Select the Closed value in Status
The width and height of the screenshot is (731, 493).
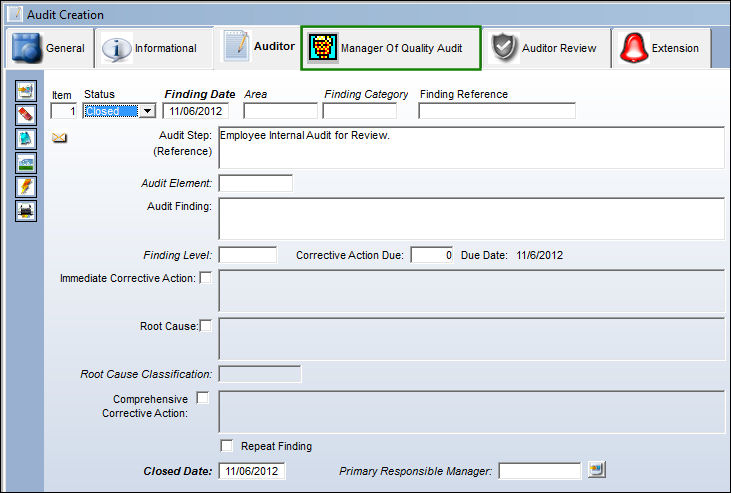point(111,111)
